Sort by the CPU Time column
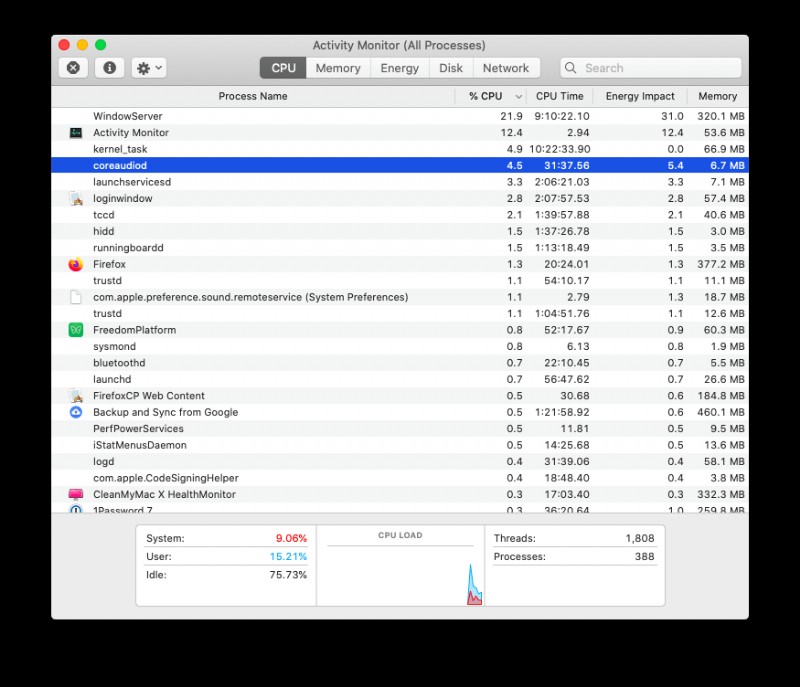This screenshot has height=687, width=800. [x=560, y=96]
